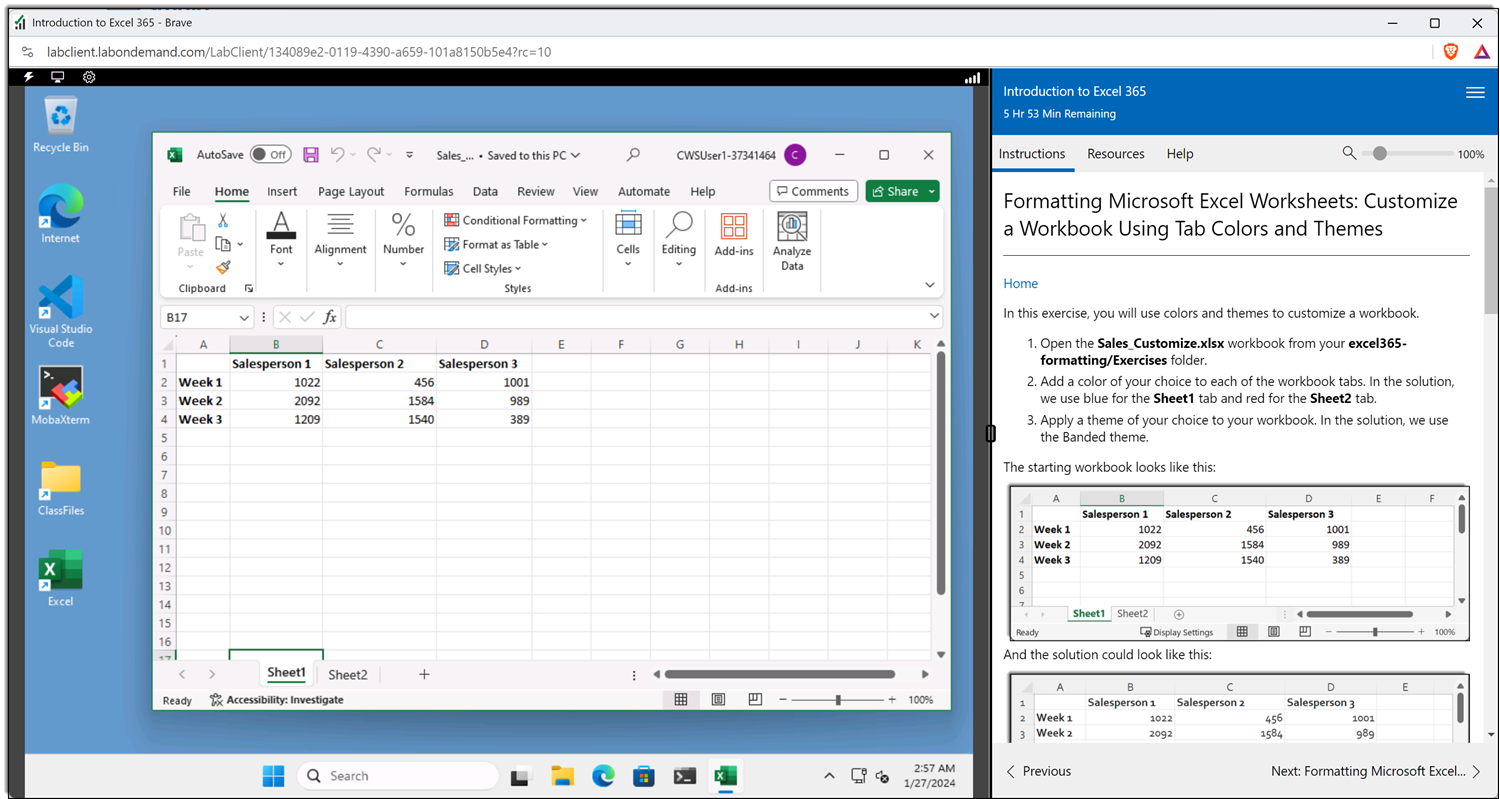This screenshot has width=1500, height=799.
Task: Click the lab settings gear icon
Action: click(x=89, y=77)
